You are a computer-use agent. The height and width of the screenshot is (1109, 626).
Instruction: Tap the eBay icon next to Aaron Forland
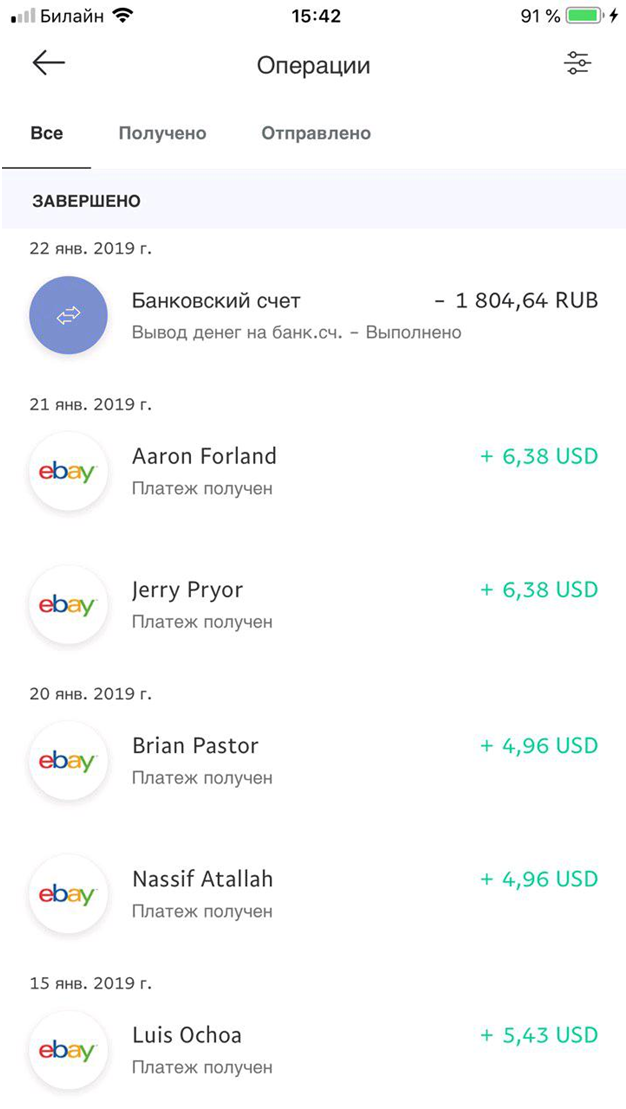[x=68, y=470]
